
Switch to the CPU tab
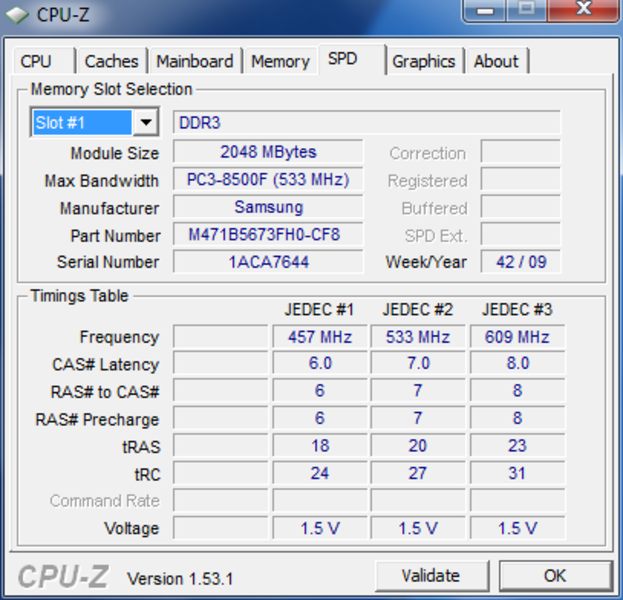coord(36,61)
